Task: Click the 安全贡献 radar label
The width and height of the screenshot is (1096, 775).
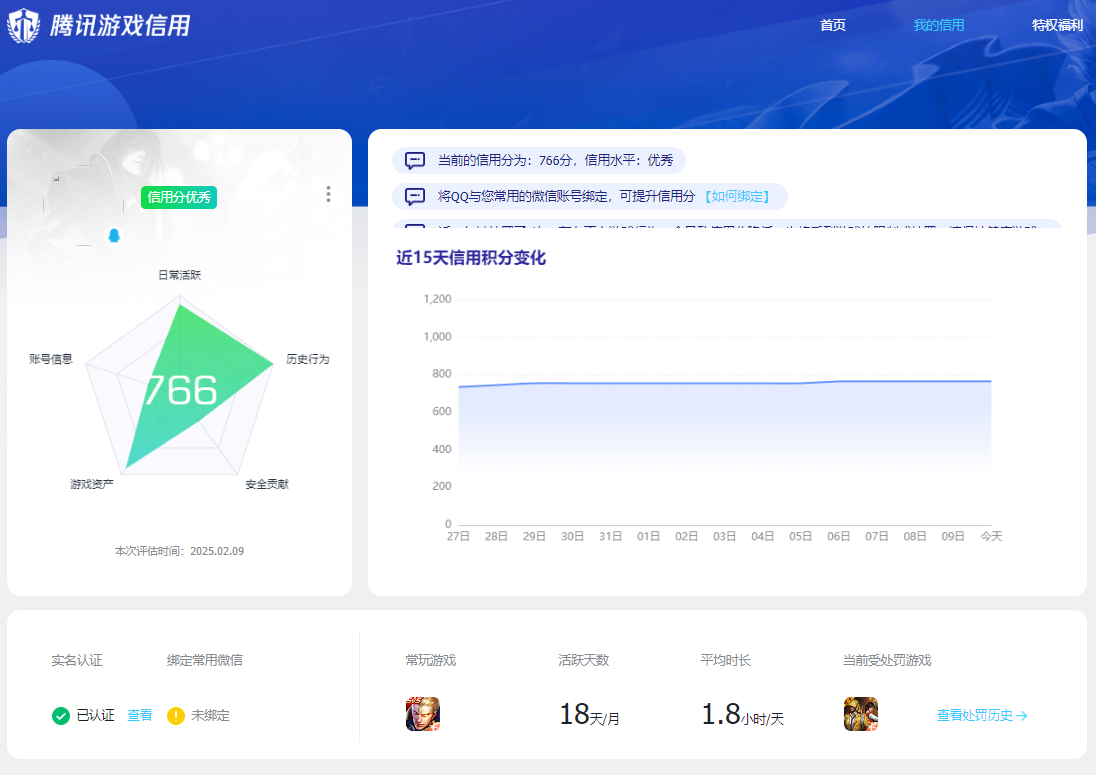Action: pos(267,484)
